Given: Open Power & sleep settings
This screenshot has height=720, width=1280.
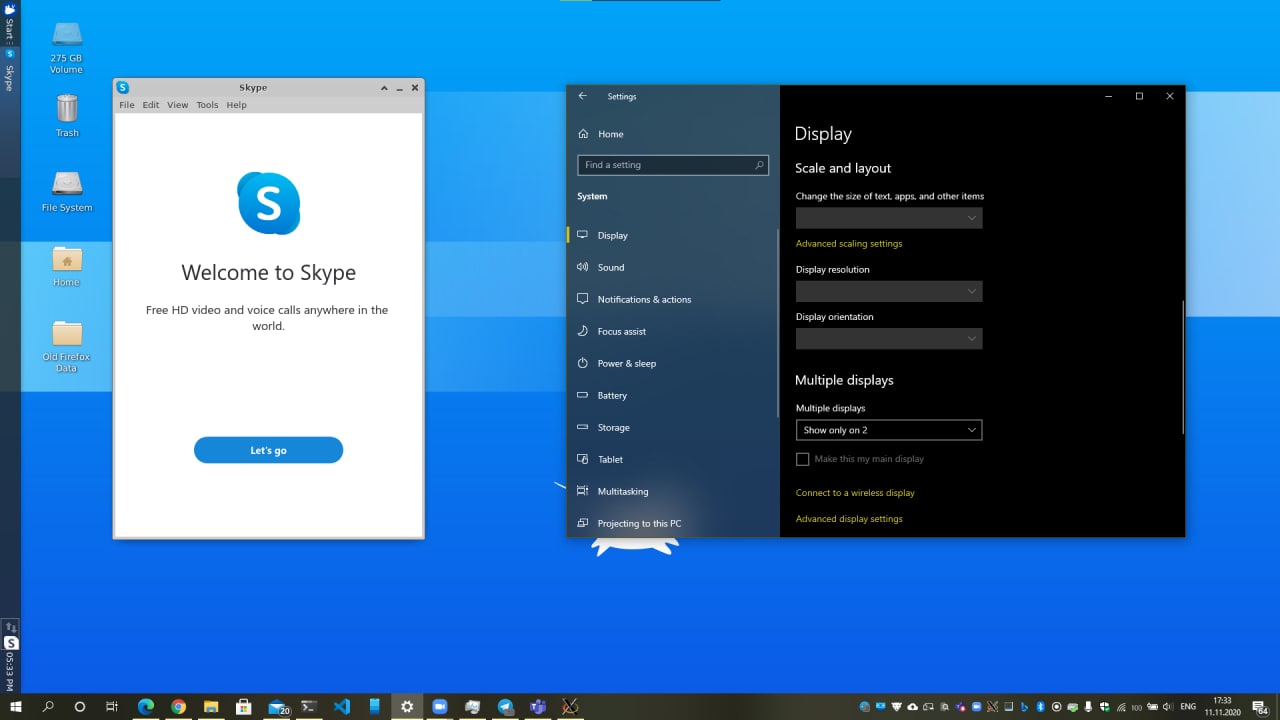Looking at the screenshot, I should click(x=617, y=364).
